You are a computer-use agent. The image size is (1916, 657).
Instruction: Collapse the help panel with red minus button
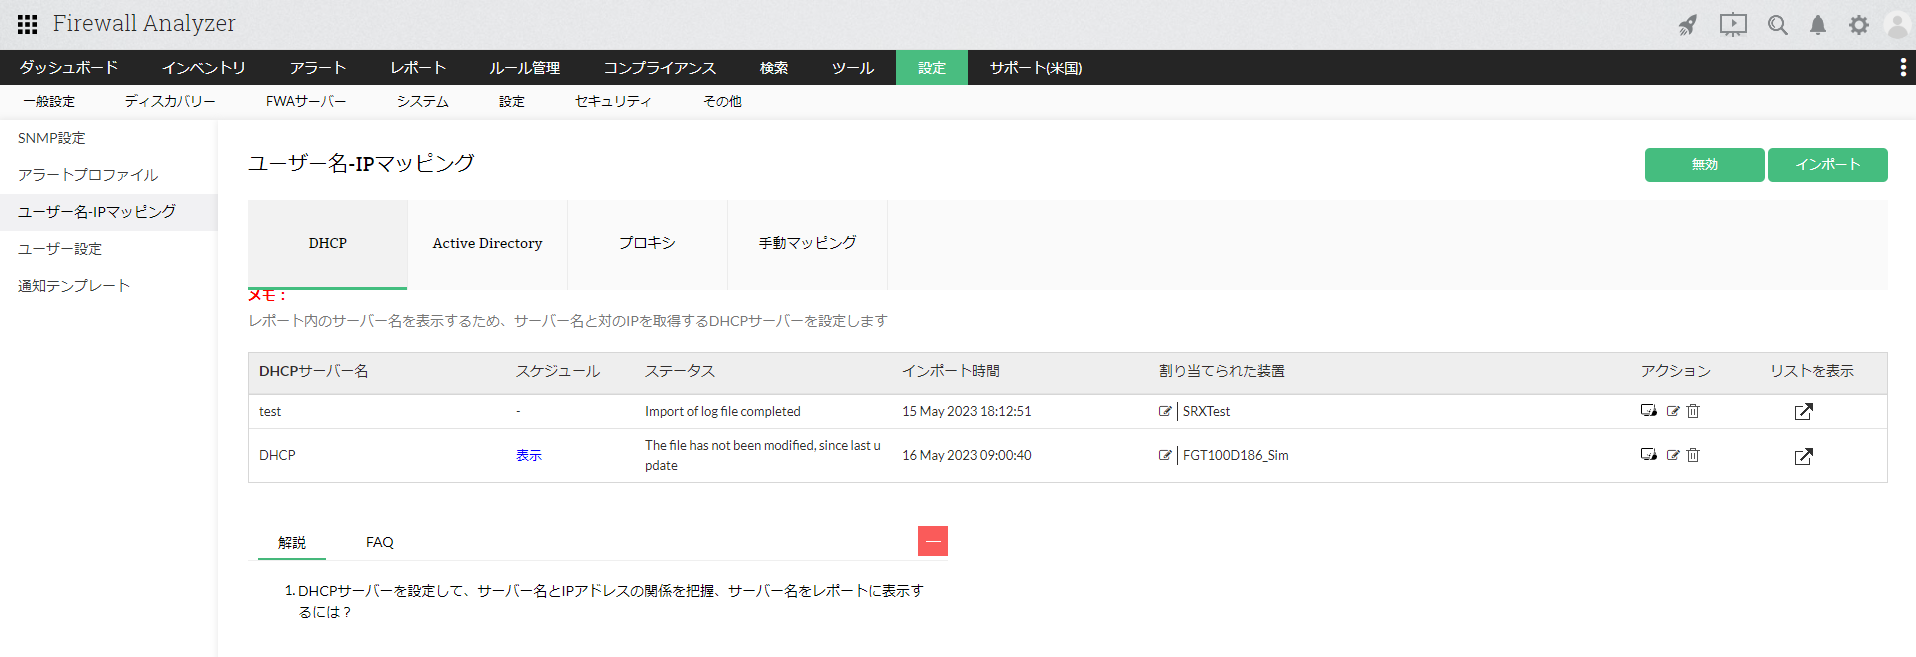pos(932,541)
